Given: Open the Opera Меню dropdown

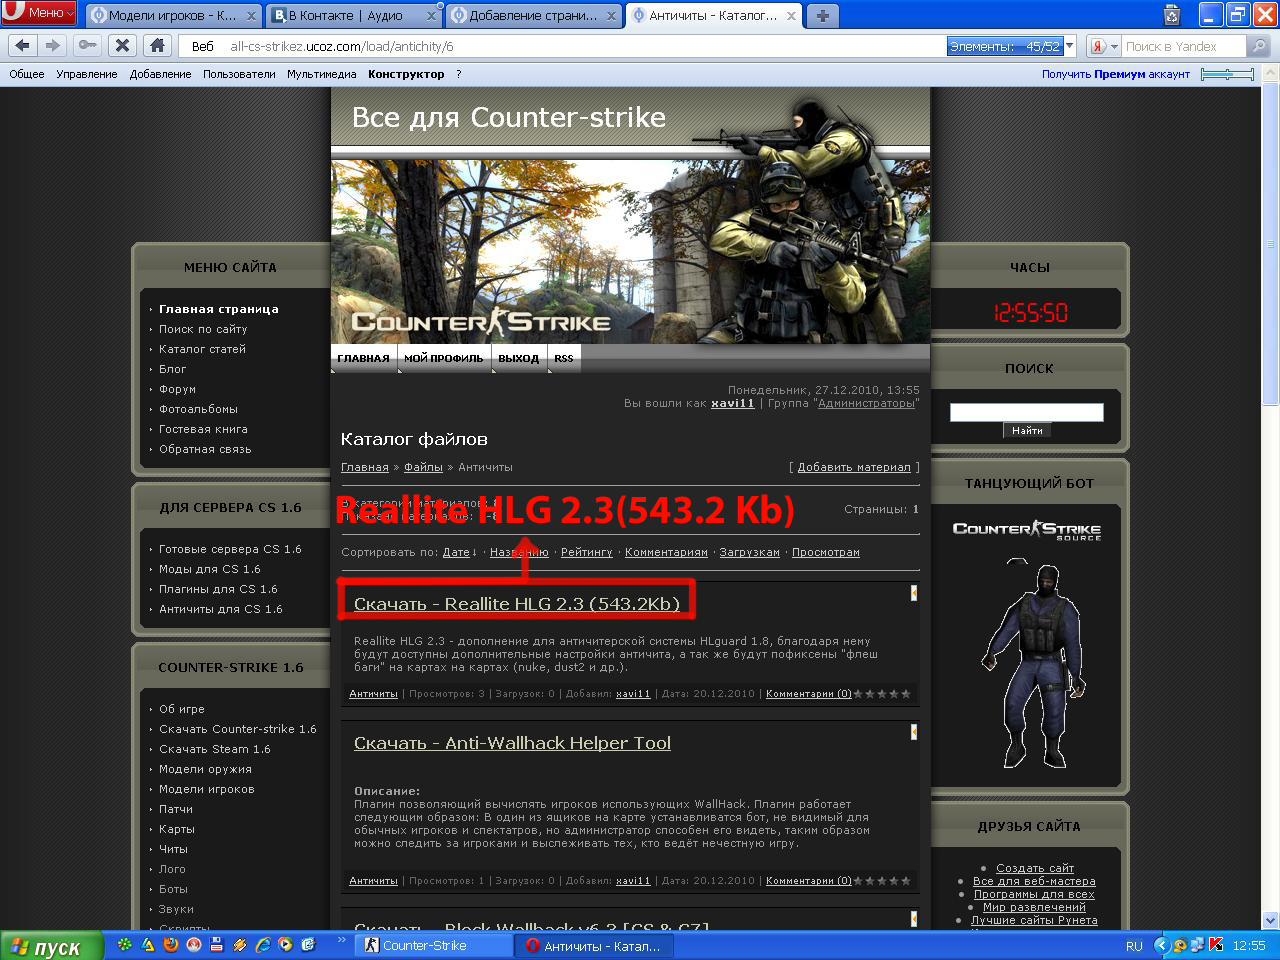Looking at the screenshot, I should point(39,13).
